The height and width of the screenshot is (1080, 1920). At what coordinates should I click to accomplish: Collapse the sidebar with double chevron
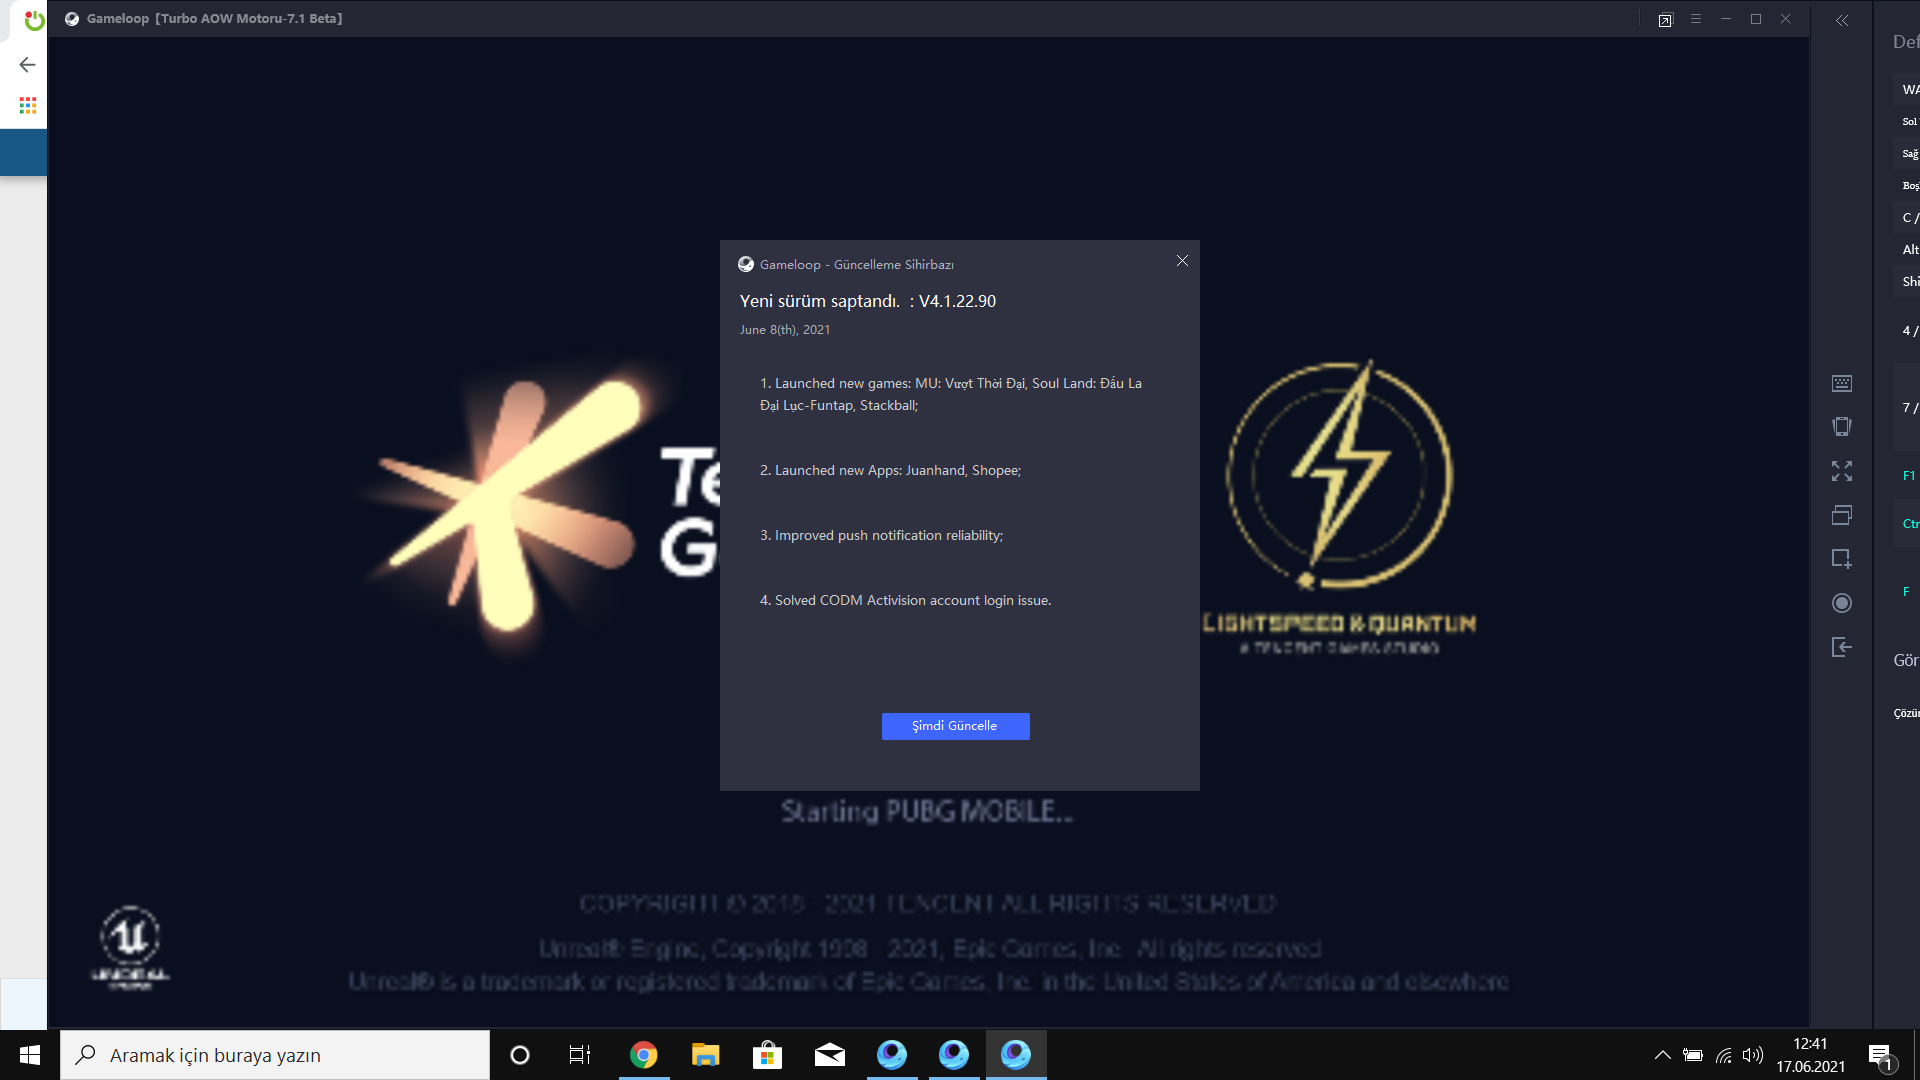pyautogui.click(x=1842, y=20)
